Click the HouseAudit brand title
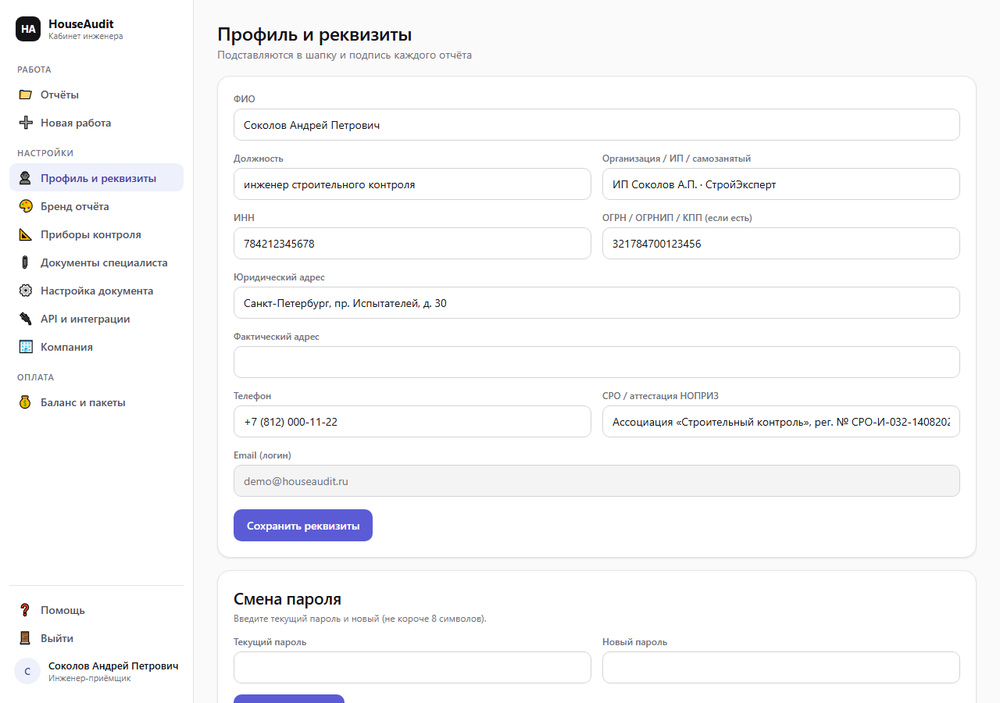This screenshot has height=703, width=1000. tap(81, 24)
